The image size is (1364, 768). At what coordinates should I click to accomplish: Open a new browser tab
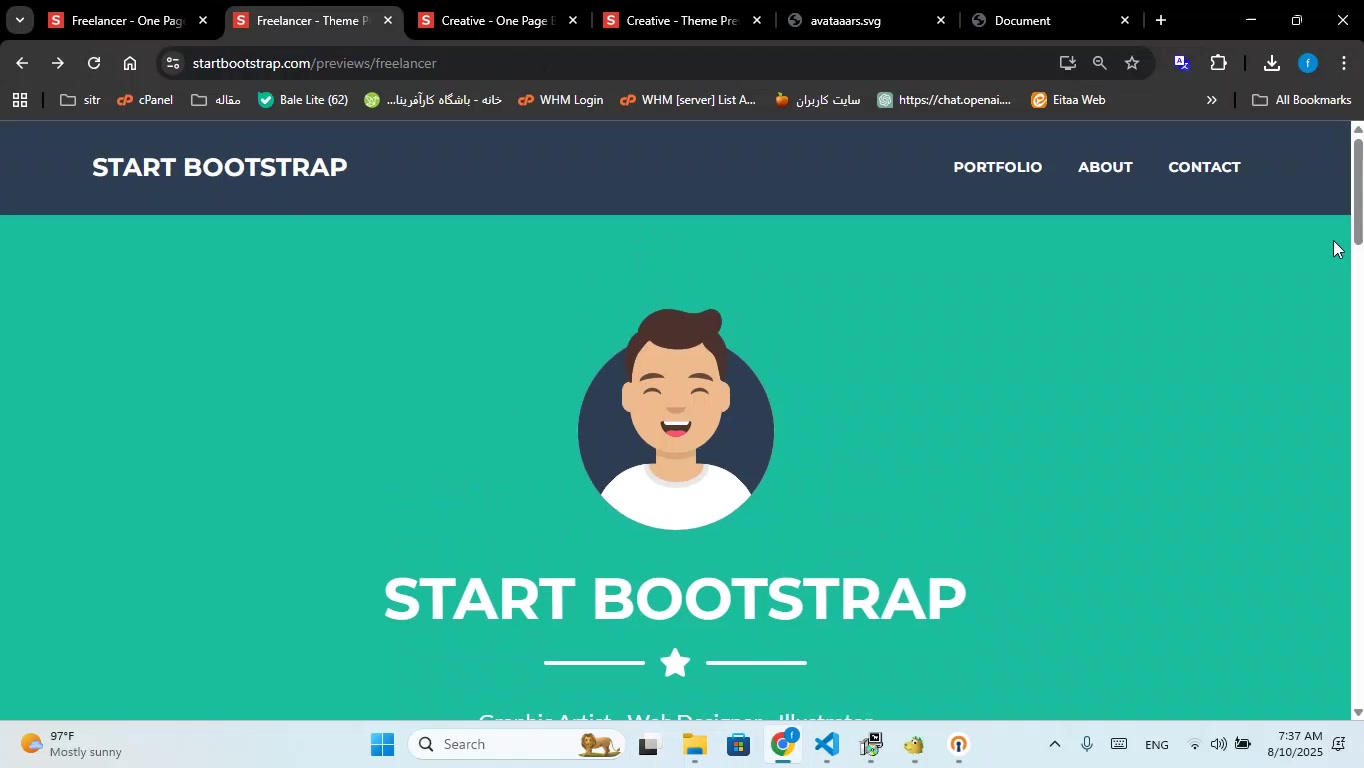pos(1160,20)
